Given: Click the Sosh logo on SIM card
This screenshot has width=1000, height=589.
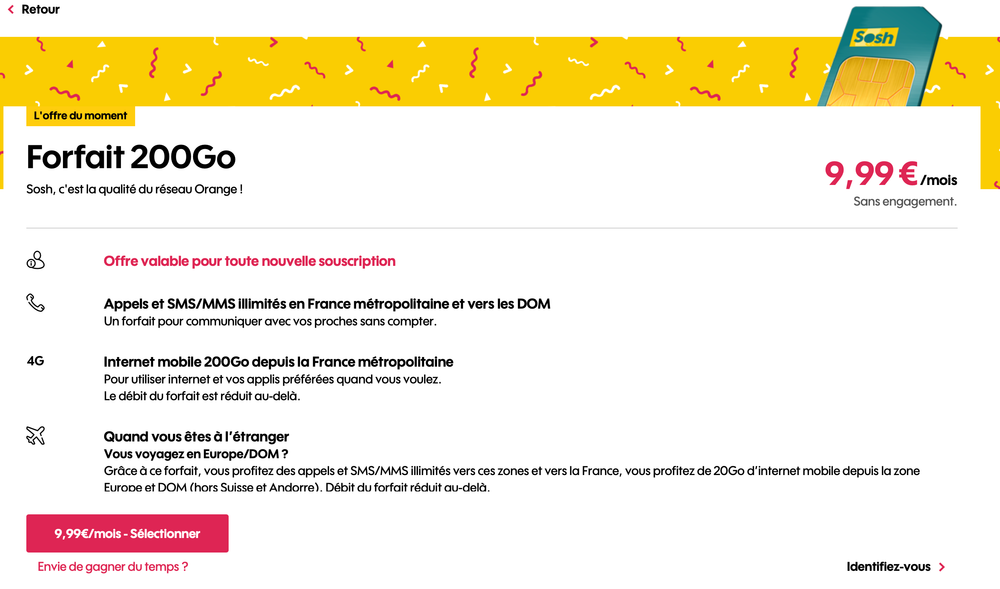Looking at the screenshot, I should point(873,38).
